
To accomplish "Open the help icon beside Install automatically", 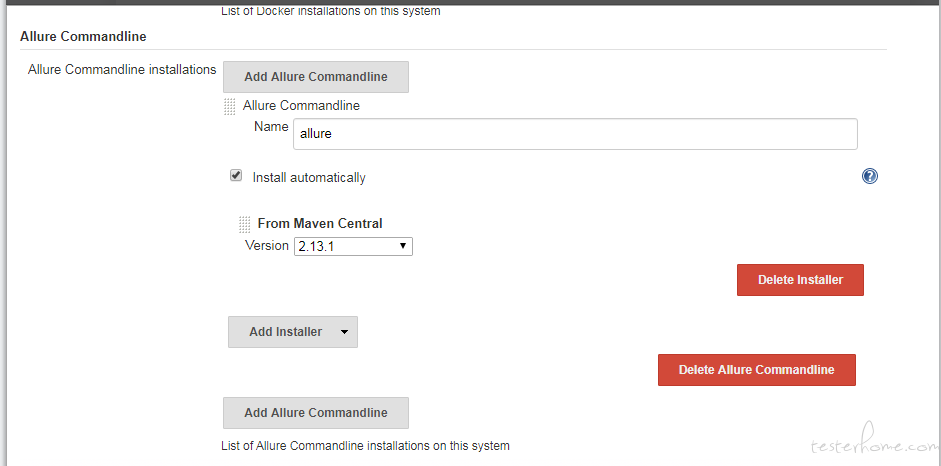I will (x=870, y=176).
